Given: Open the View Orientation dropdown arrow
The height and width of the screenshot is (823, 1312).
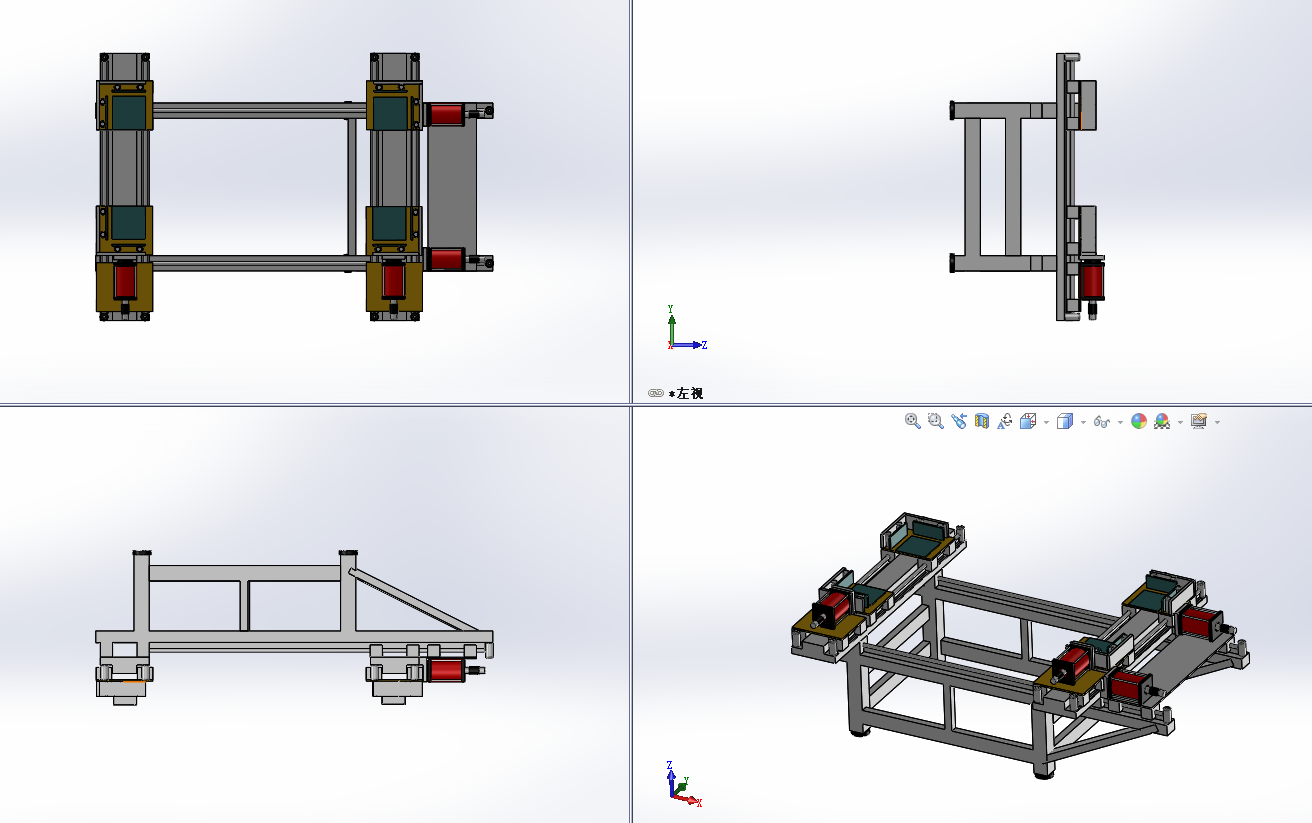Looking at the screenshot, I should coord(1046,422).
